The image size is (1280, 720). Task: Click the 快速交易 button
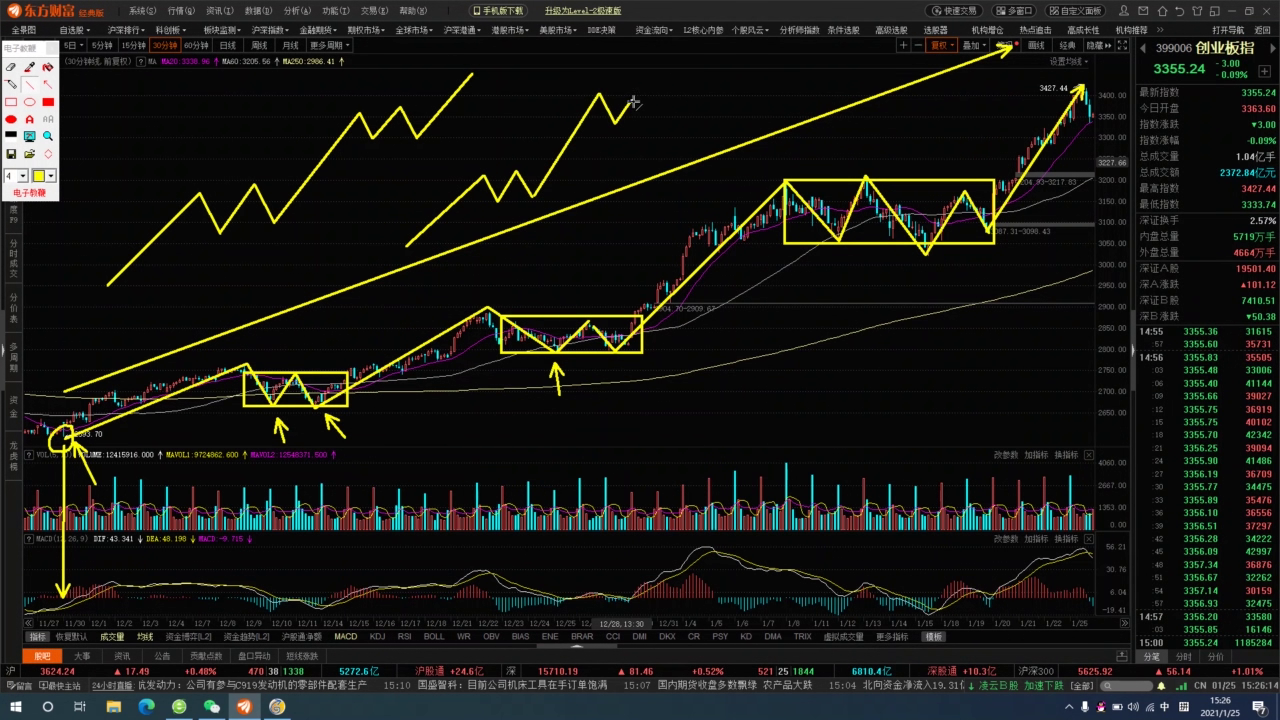tap(958, 10)
